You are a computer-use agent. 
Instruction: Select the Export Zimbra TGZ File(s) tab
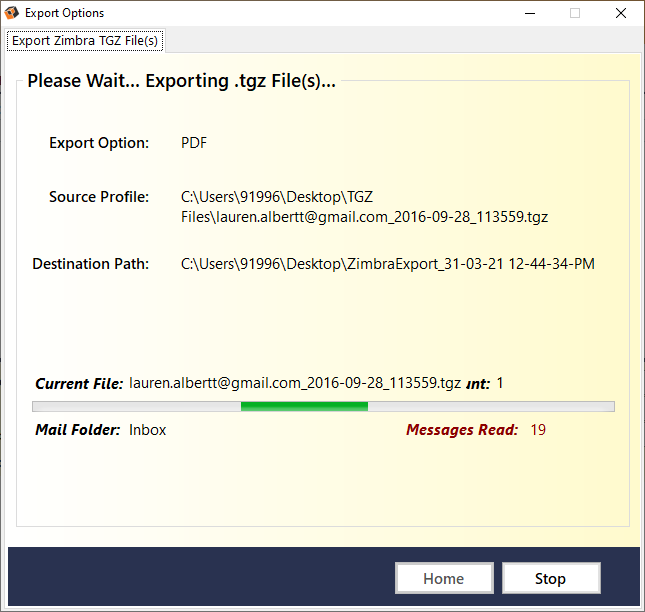pyautogui.click(x=85, y=41)
